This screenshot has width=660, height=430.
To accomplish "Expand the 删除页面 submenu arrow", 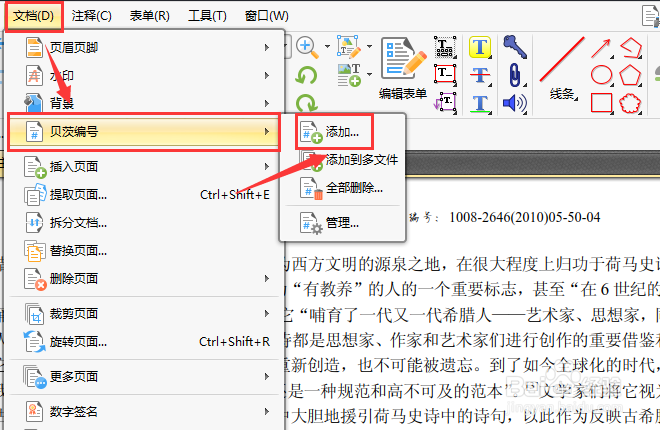I will (266, 279).
